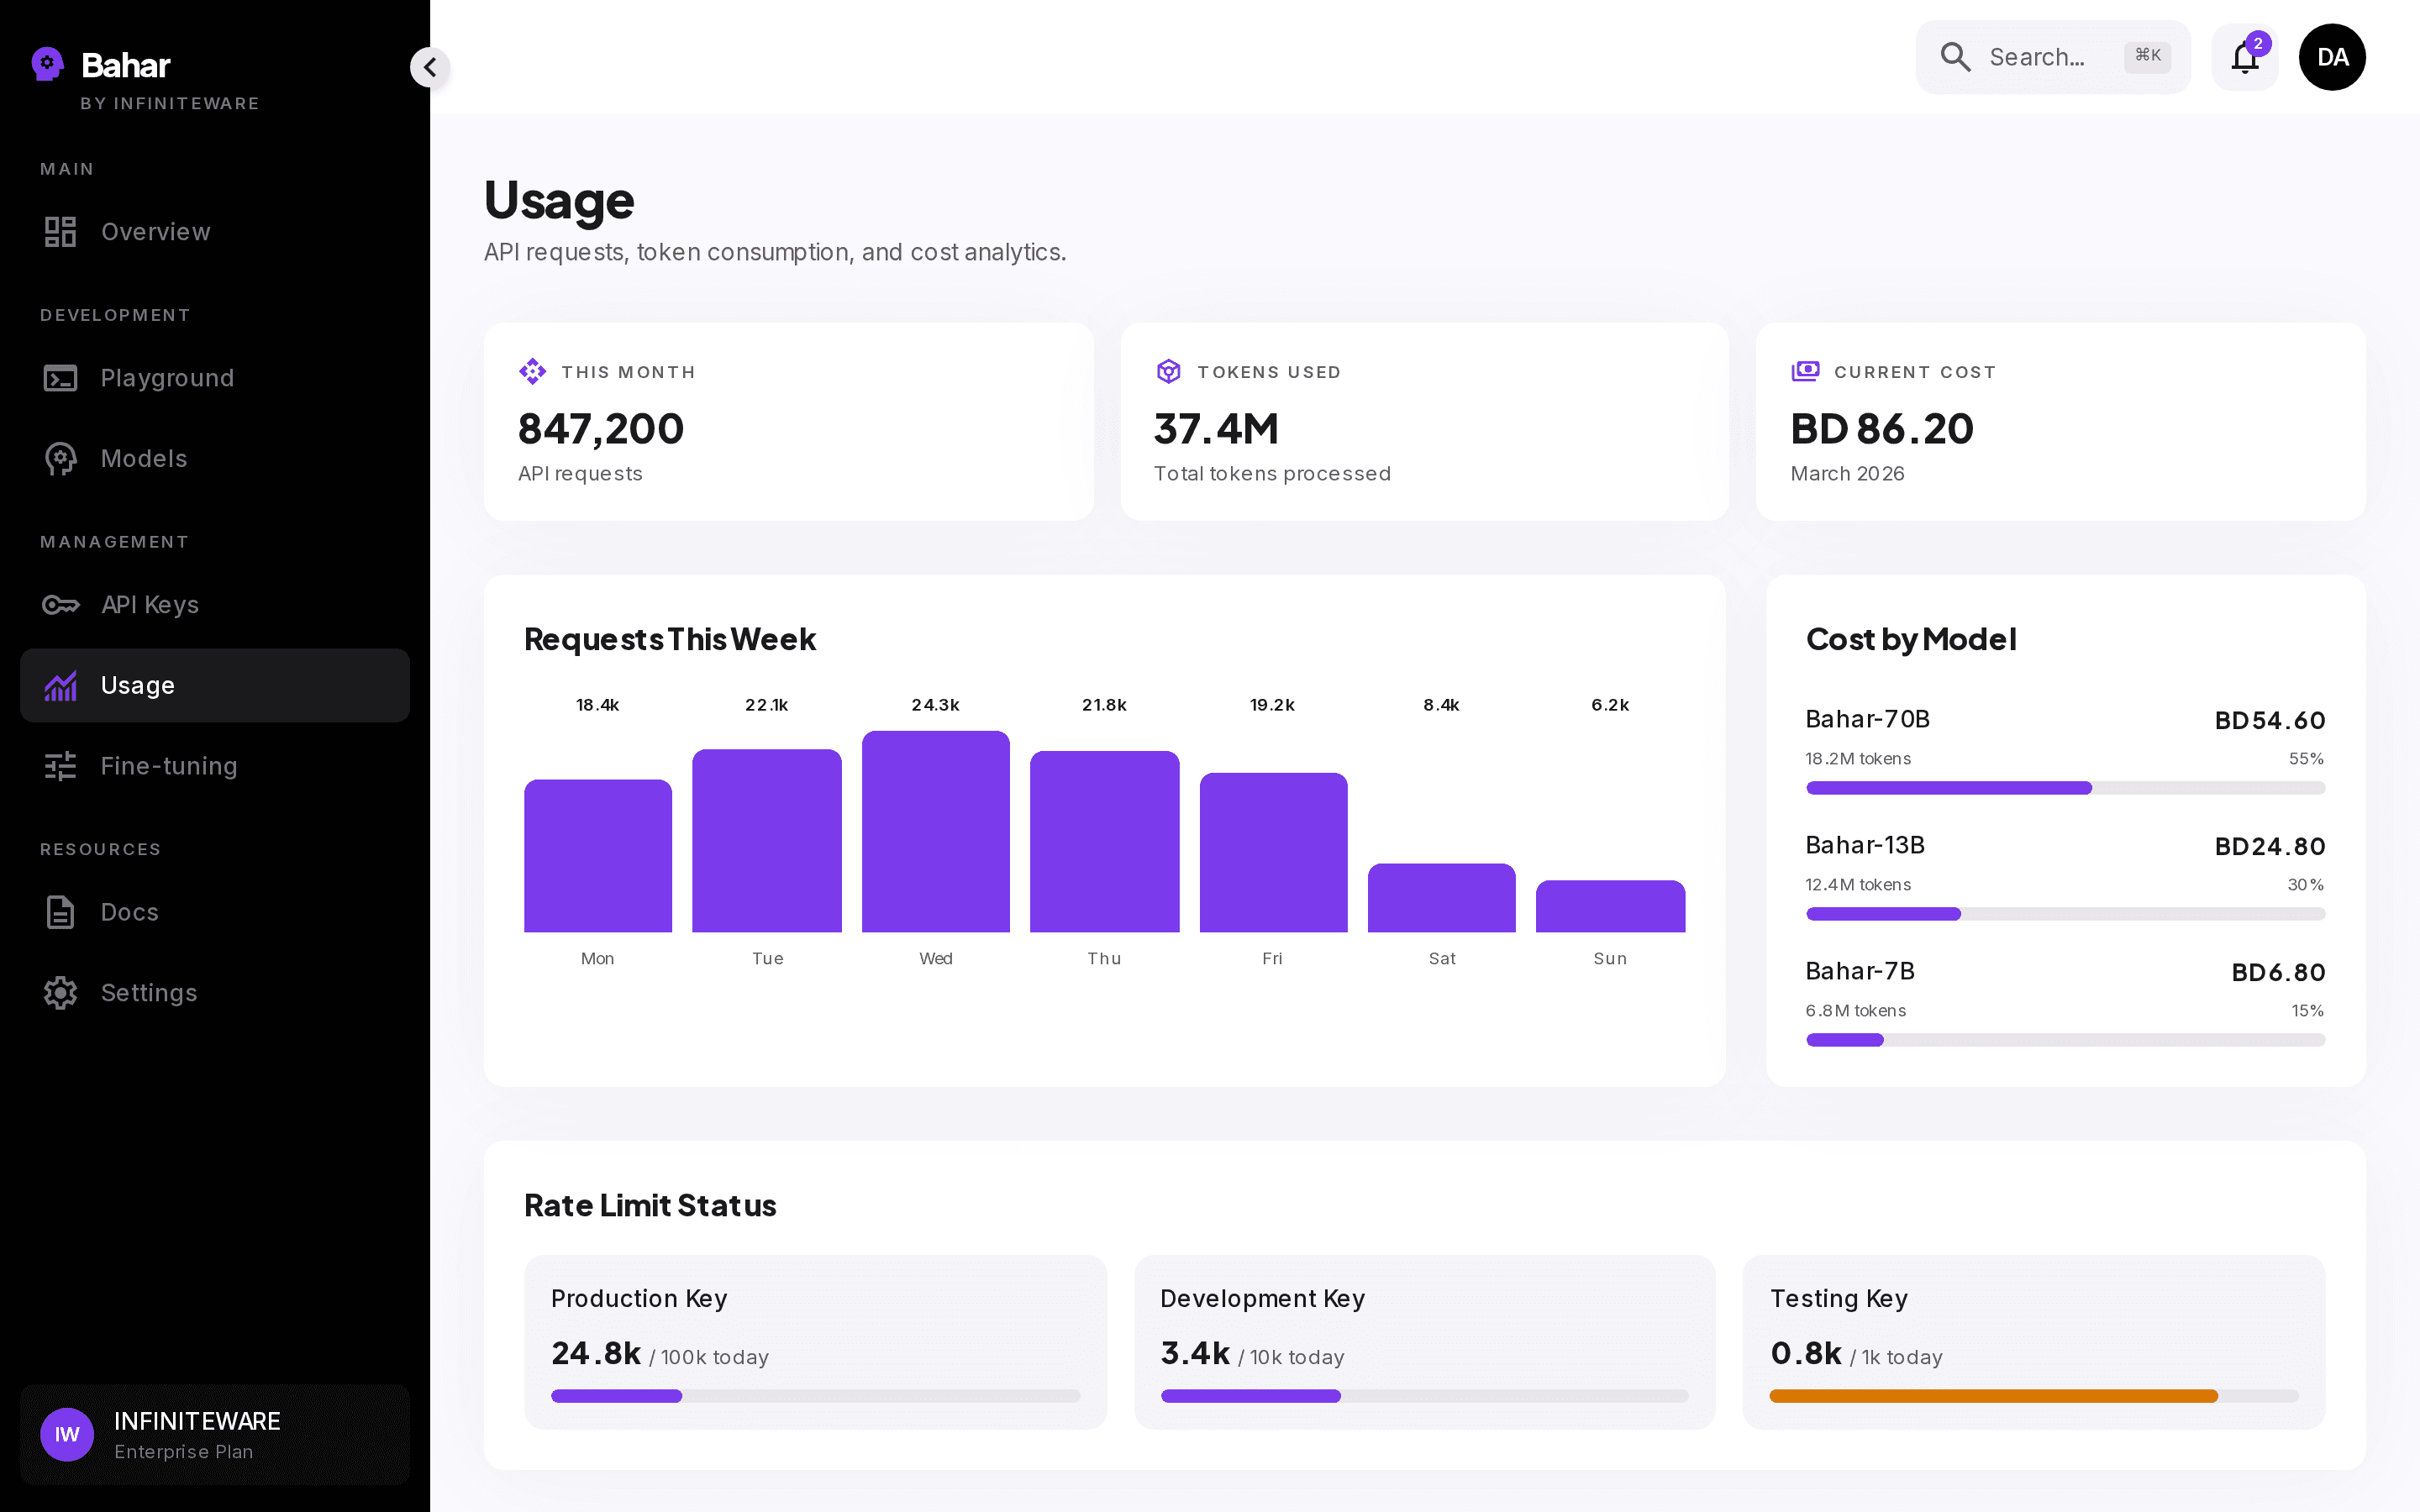Navigate to Playground label
Viewport: 2420px width, 1512px height.
(167, 378)
